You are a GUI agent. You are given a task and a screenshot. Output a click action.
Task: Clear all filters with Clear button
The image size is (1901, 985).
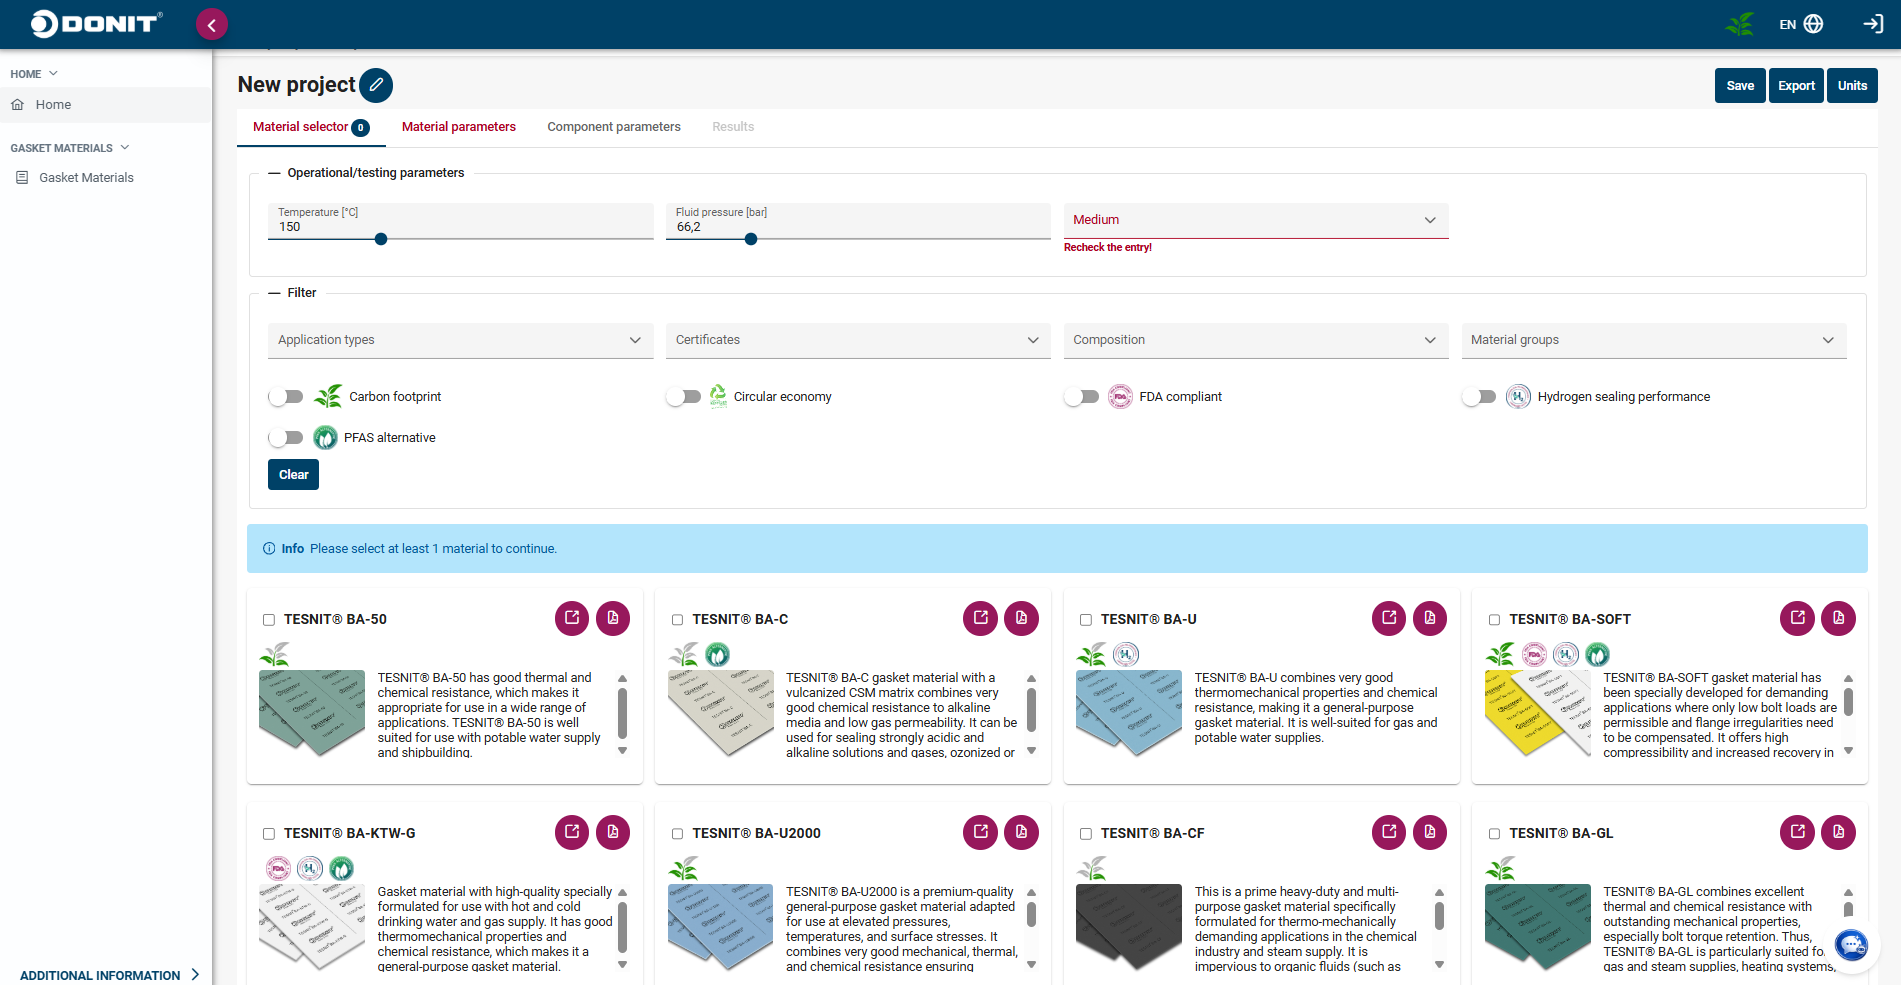(x=293, y=474)
